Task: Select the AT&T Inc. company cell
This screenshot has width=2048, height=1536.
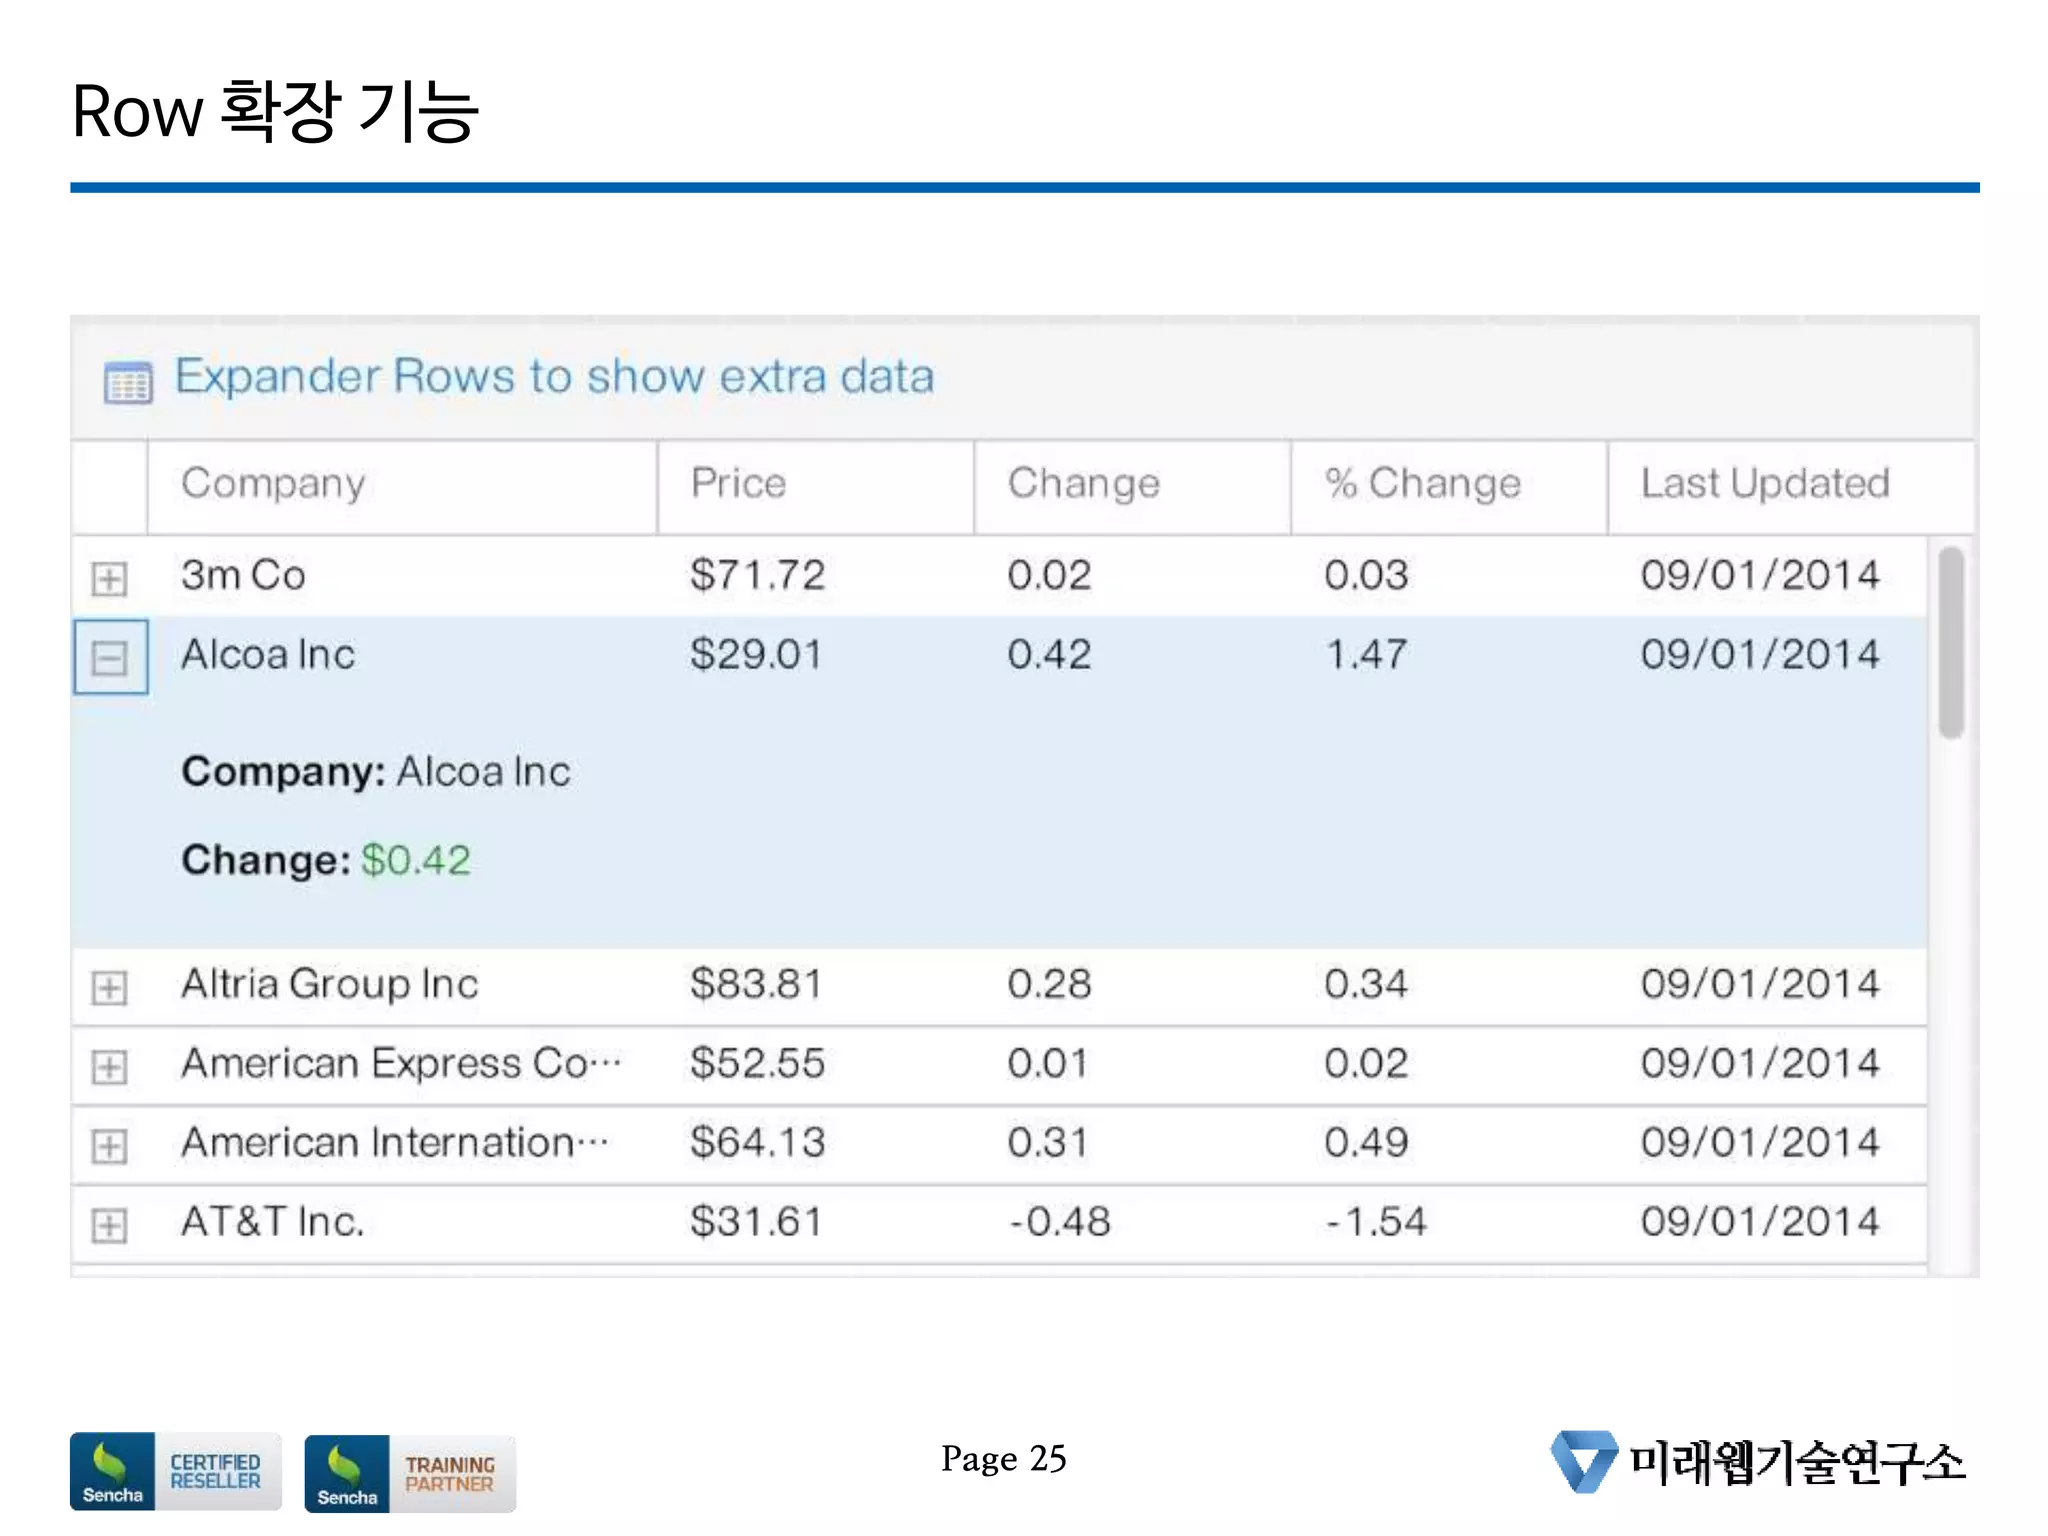Action: coord(272,1222)
